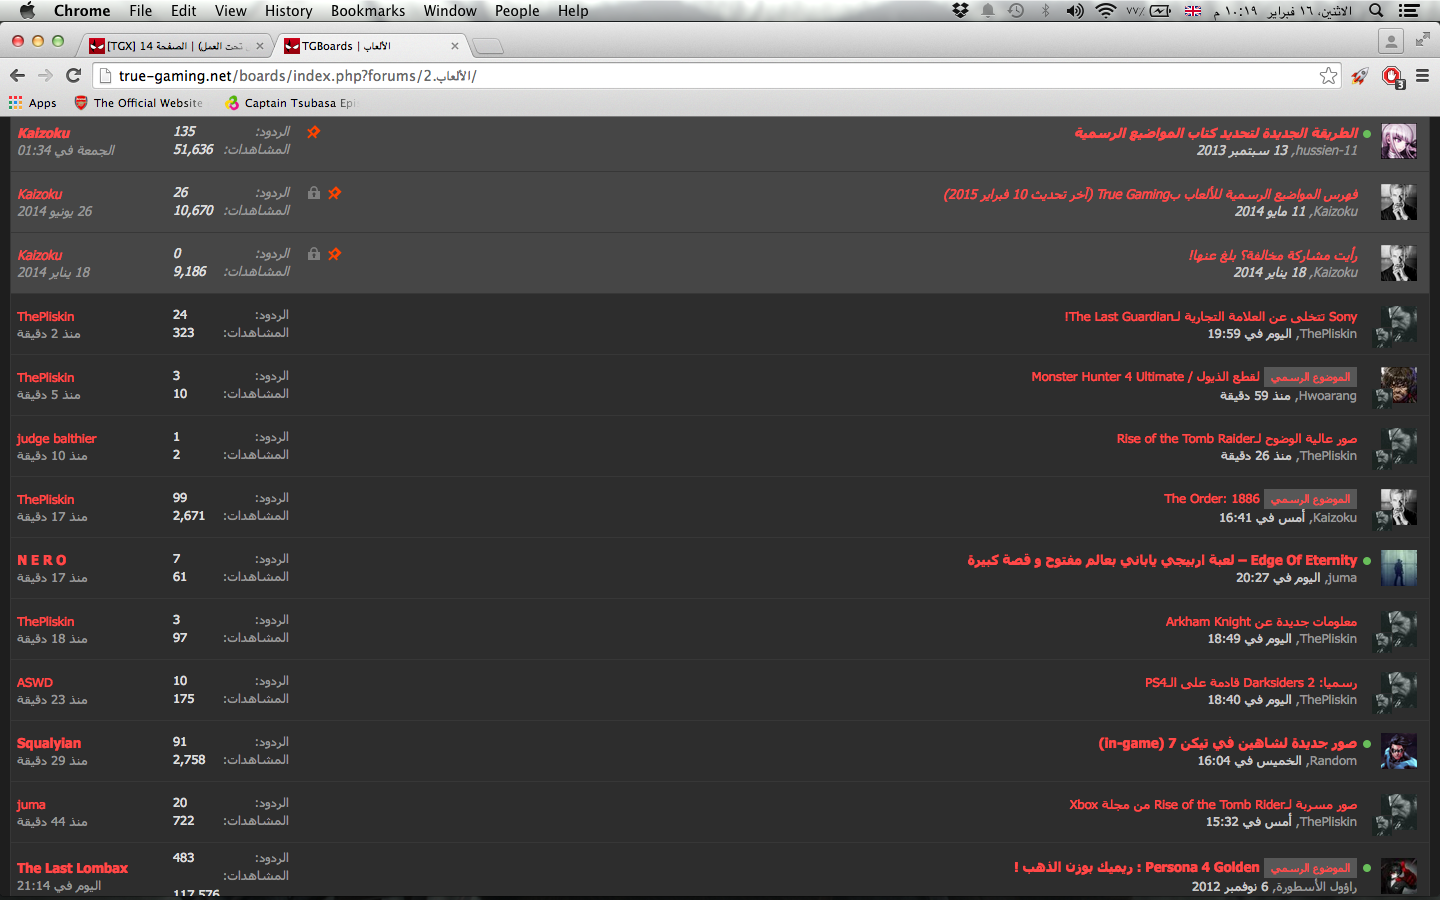
Task: Click the avatar beside the Edge Of Eternity thread
Action: tap(1399, 568)
